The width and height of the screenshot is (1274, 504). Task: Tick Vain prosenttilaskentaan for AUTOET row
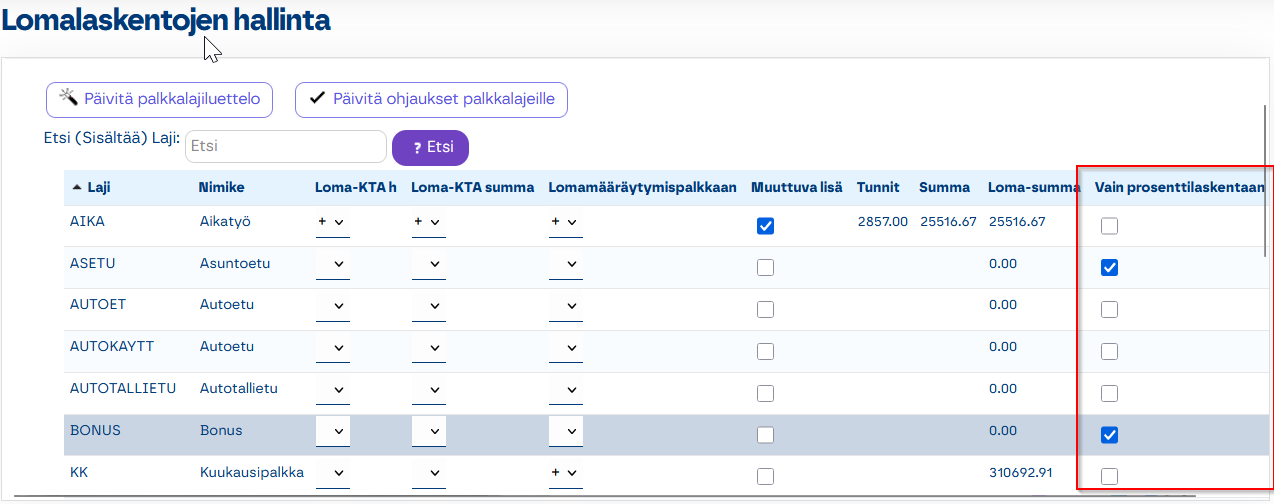[1109, 310]
